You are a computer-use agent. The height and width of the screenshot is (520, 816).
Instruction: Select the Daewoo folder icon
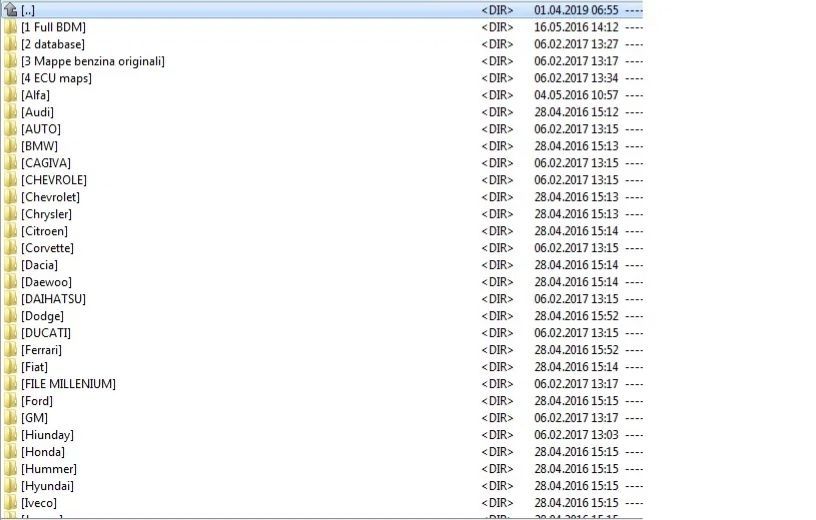click(10, 282)
